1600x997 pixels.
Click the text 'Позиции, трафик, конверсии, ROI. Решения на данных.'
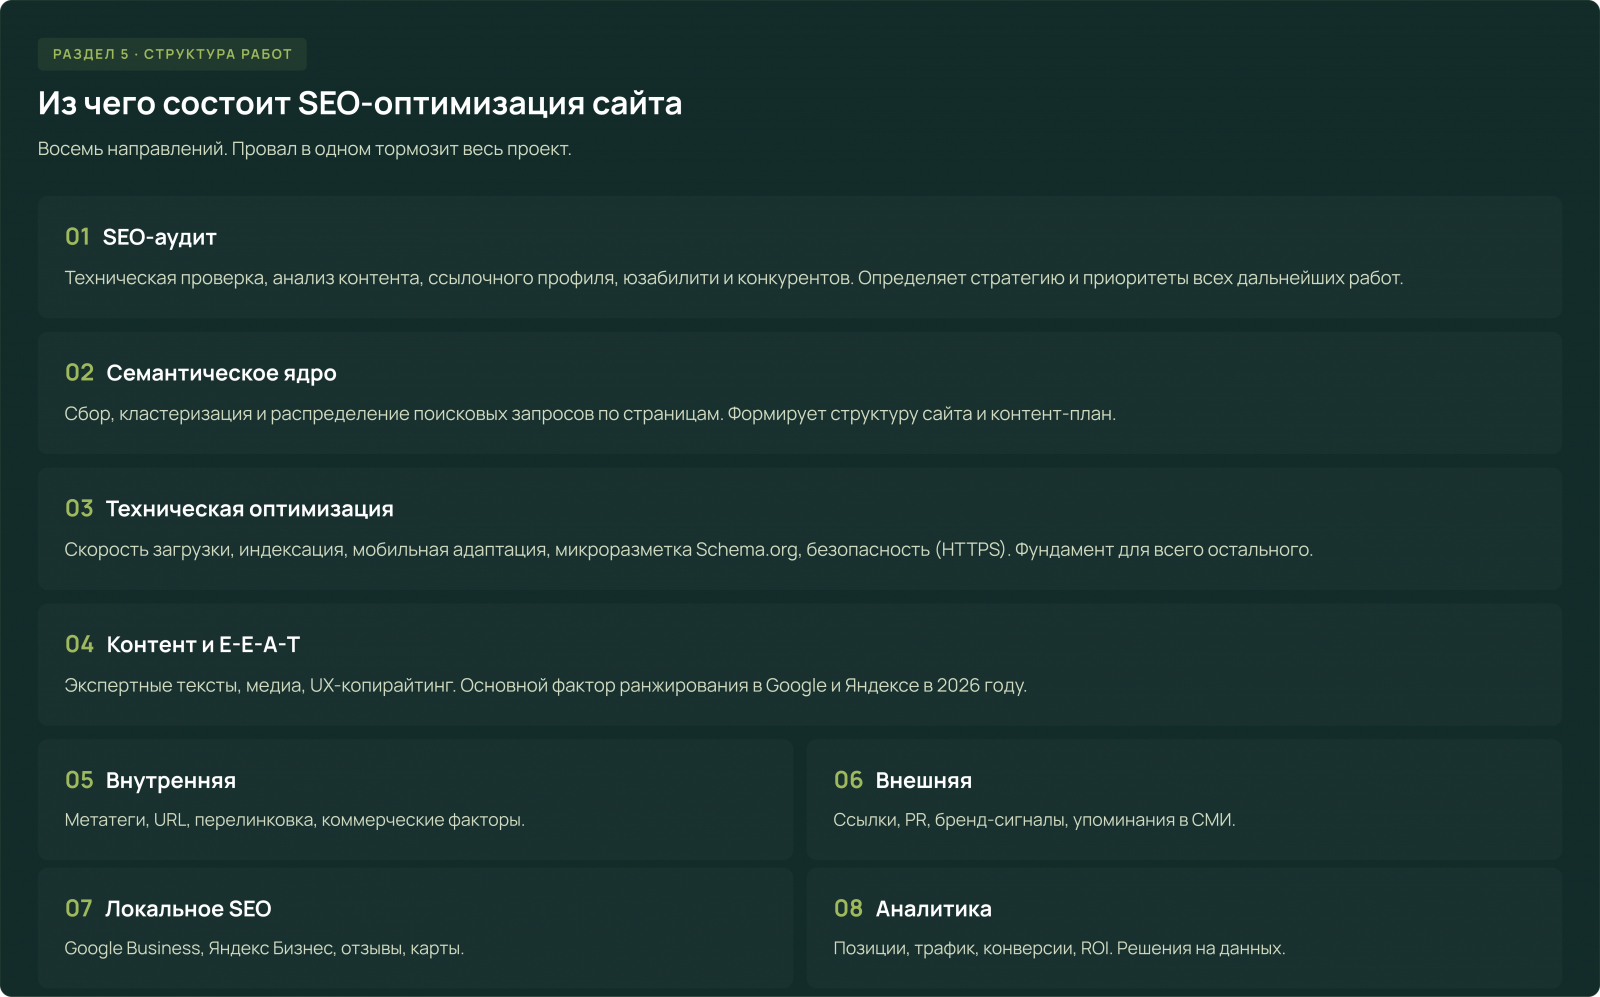pos(1060,948)
